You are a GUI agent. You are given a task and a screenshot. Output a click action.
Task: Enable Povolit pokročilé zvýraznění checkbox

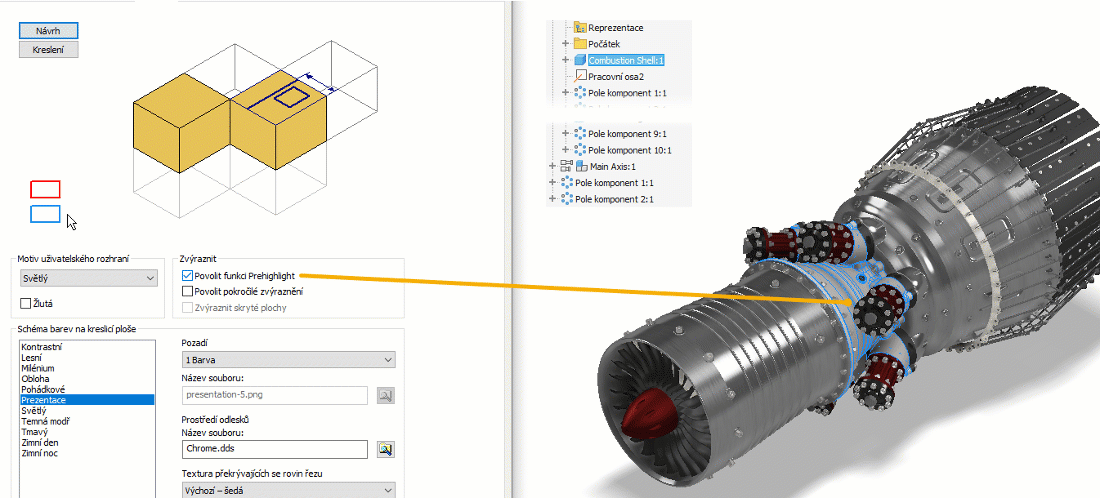187,291
